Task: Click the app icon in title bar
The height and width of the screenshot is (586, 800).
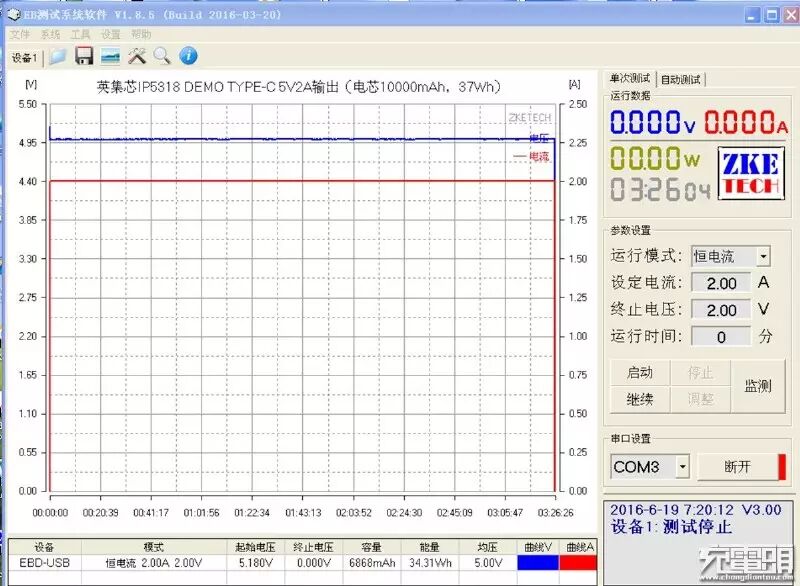Action: coord(14,15)
